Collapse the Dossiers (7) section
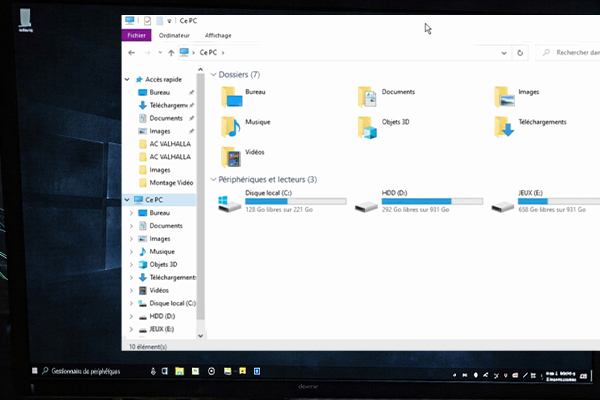This screenshot has width=600, height=400. (x=214, y=74)
